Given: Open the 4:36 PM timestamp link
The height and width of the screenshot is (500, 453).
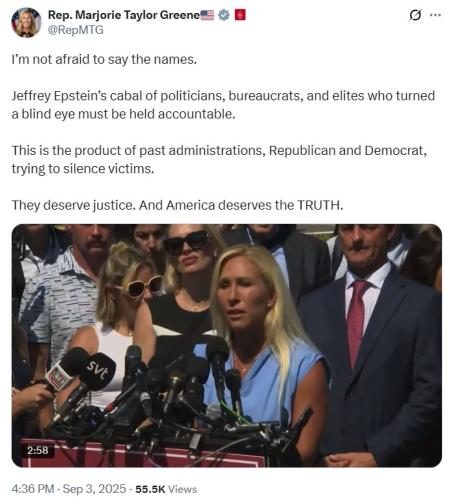Looking at the screenshot, I should (x=33, y=489).
